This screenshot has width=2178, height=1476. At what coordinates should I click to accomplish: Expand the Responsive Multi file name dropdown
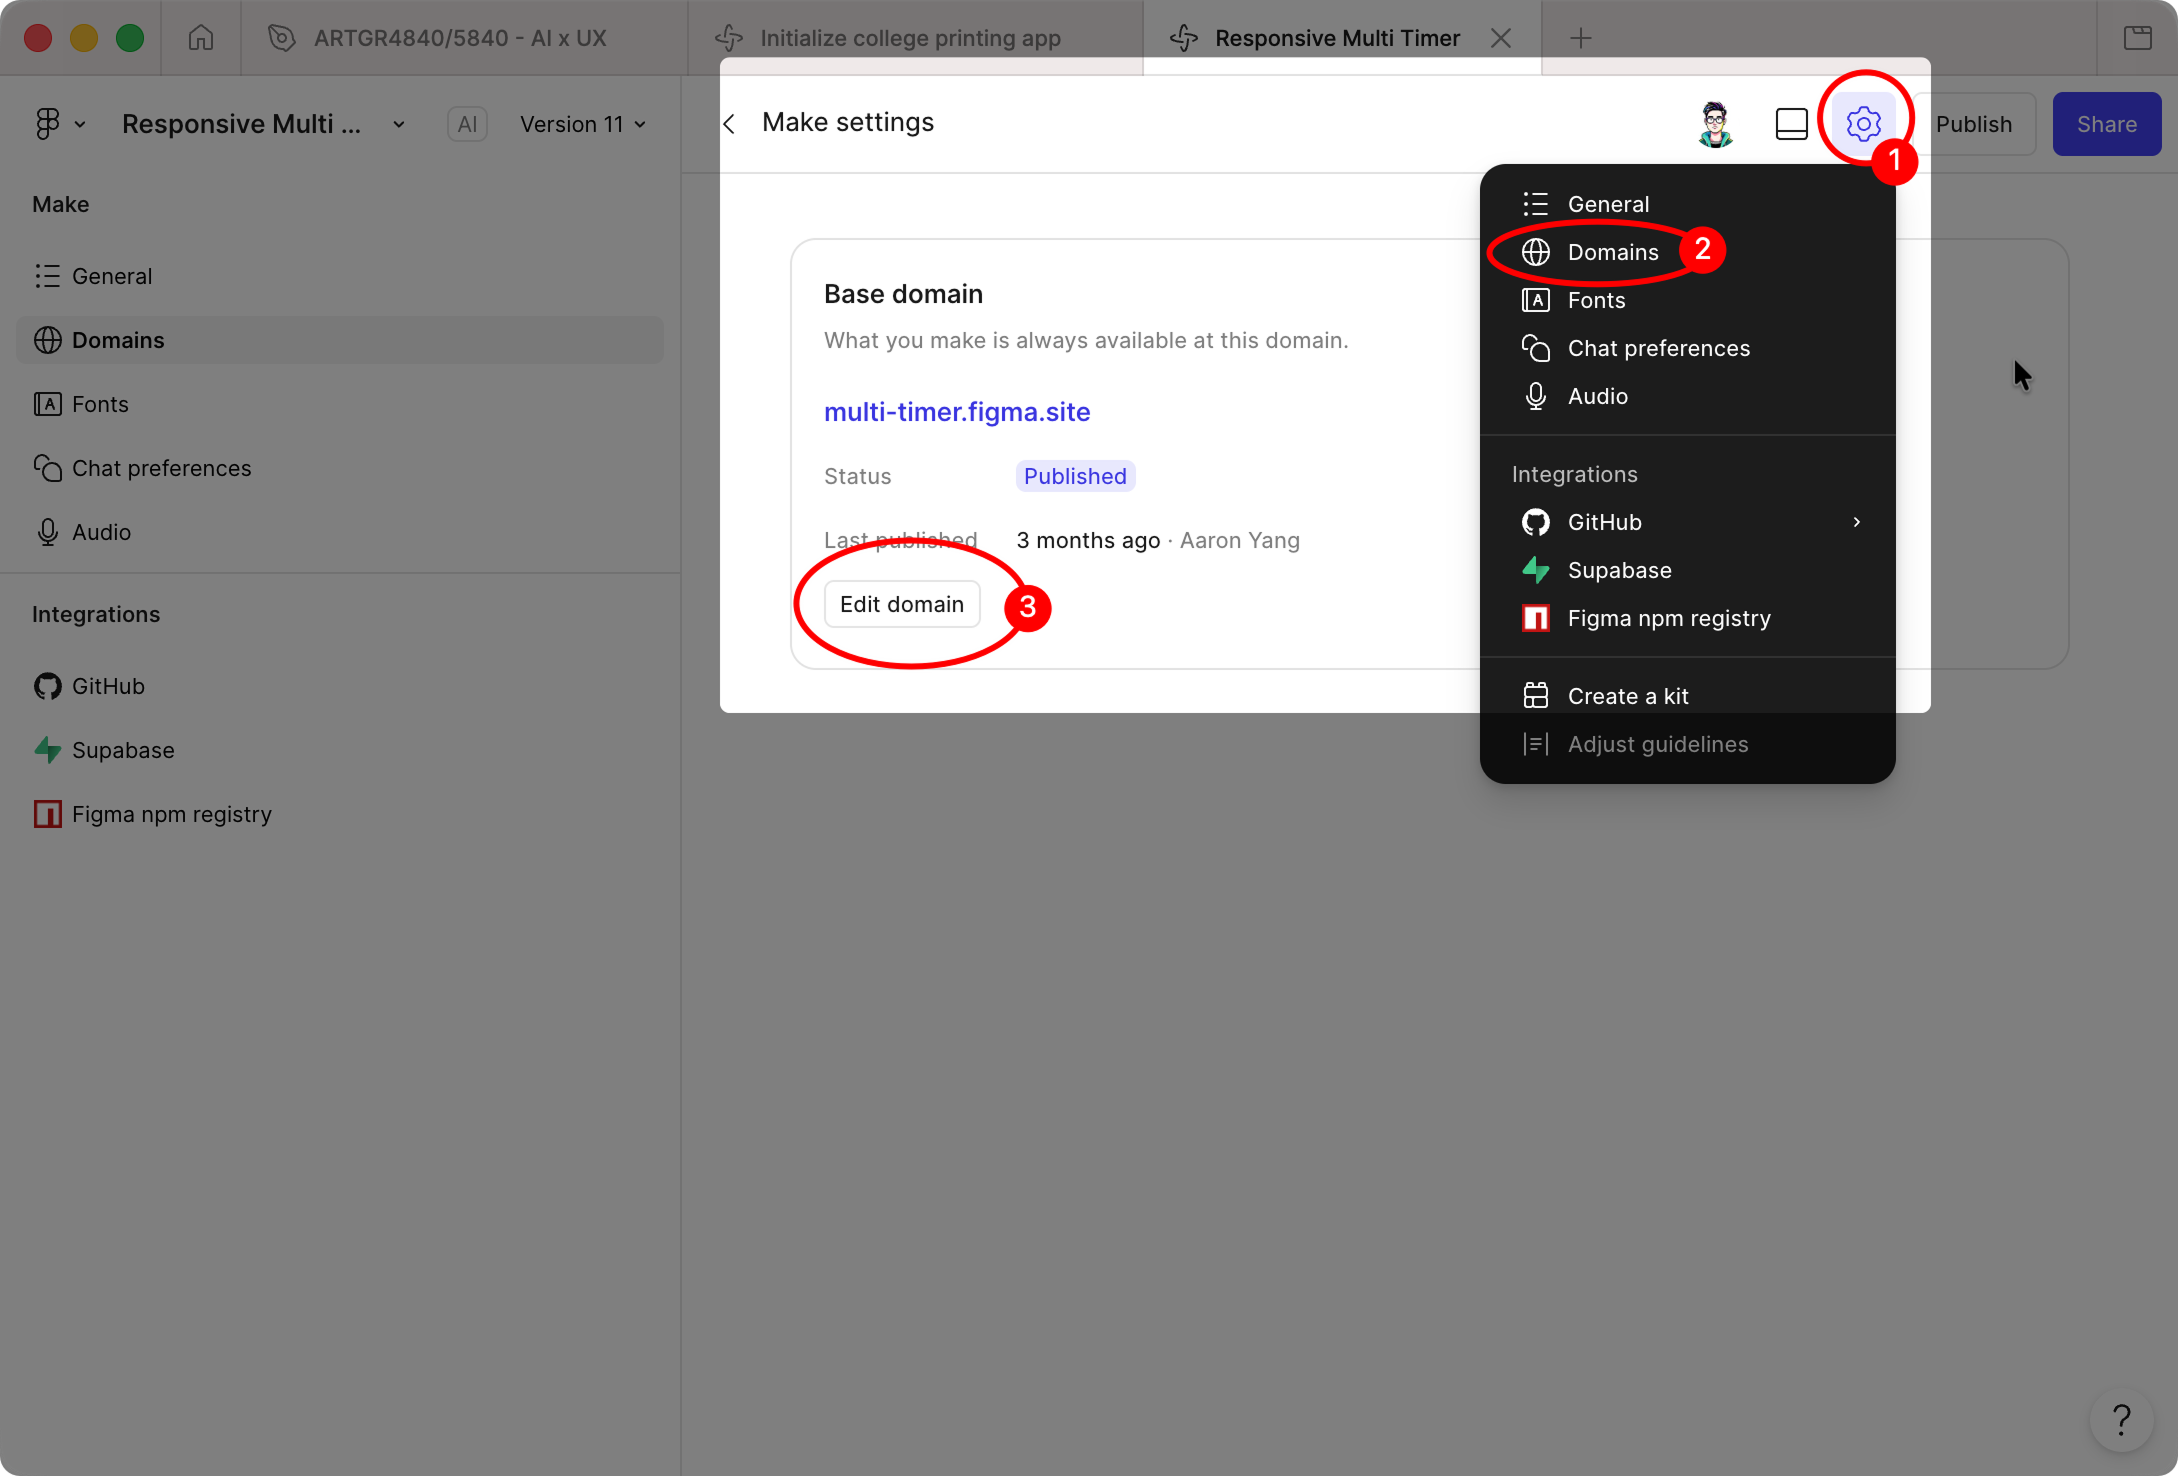(x=399, y=124)
